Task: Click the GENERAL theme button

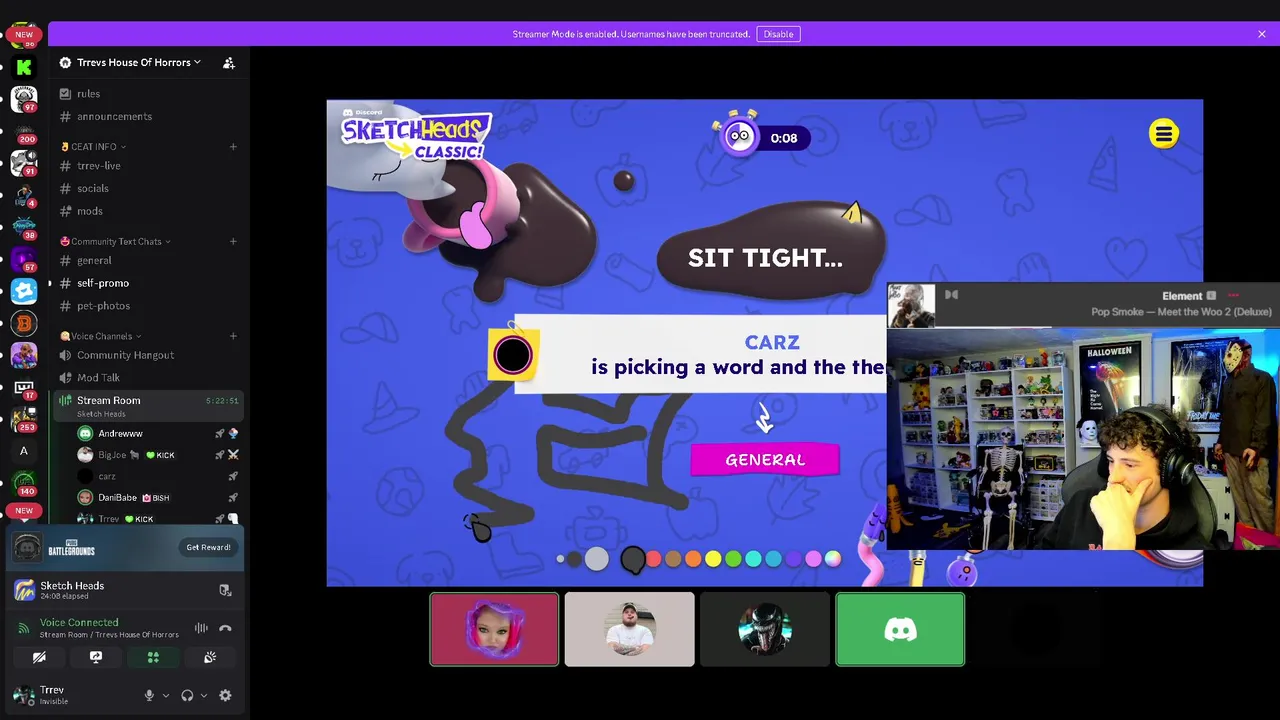Action: [x=765, y=460]
